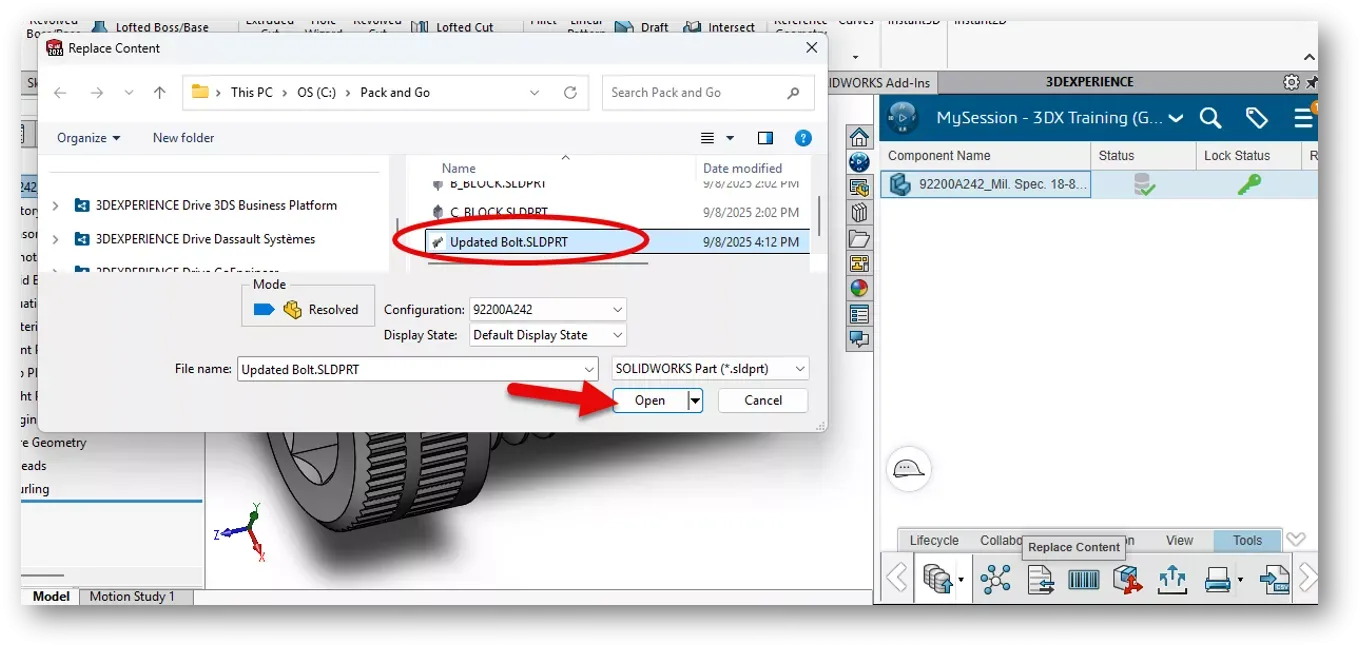
Task: Switch to the View tab
Action: click(x=1179, y=540)
